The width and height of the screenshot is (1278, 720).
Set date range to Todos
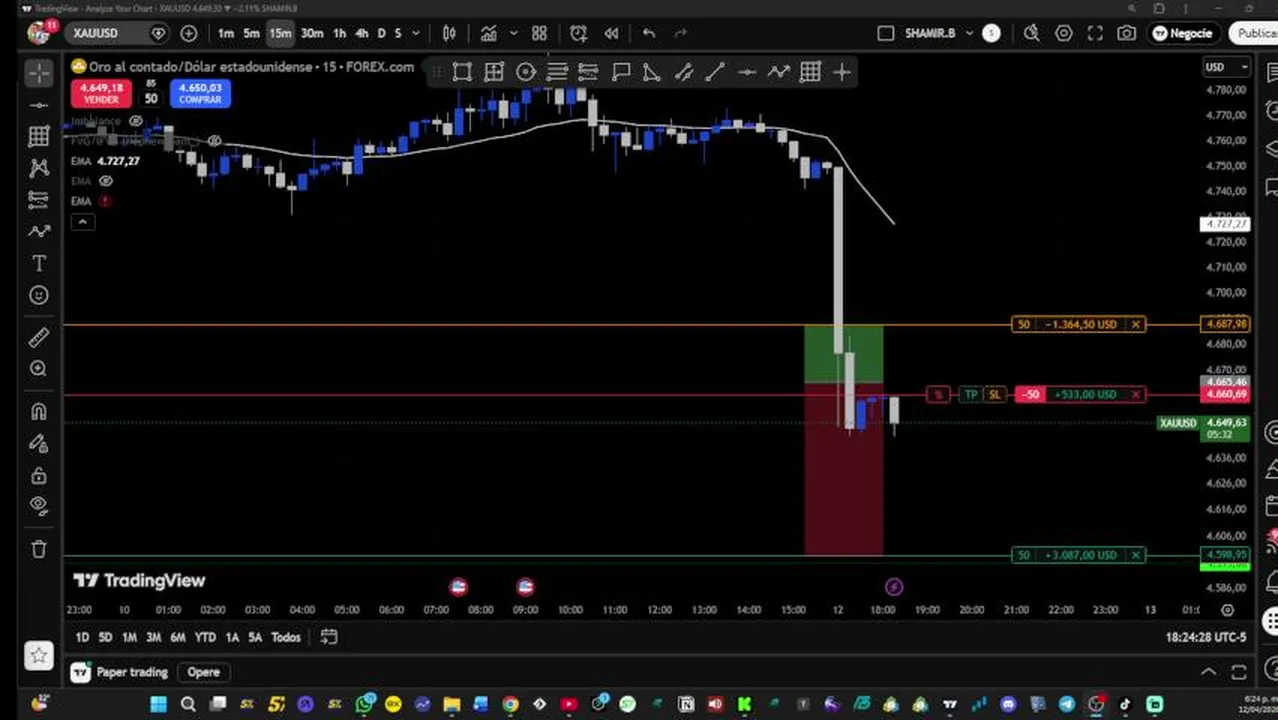[286, 637]
